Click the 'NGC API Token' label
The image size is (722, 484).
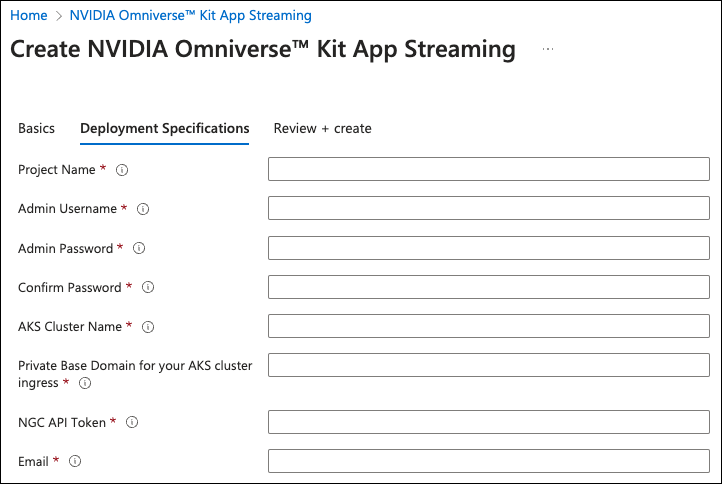click(x=62, y=423)
